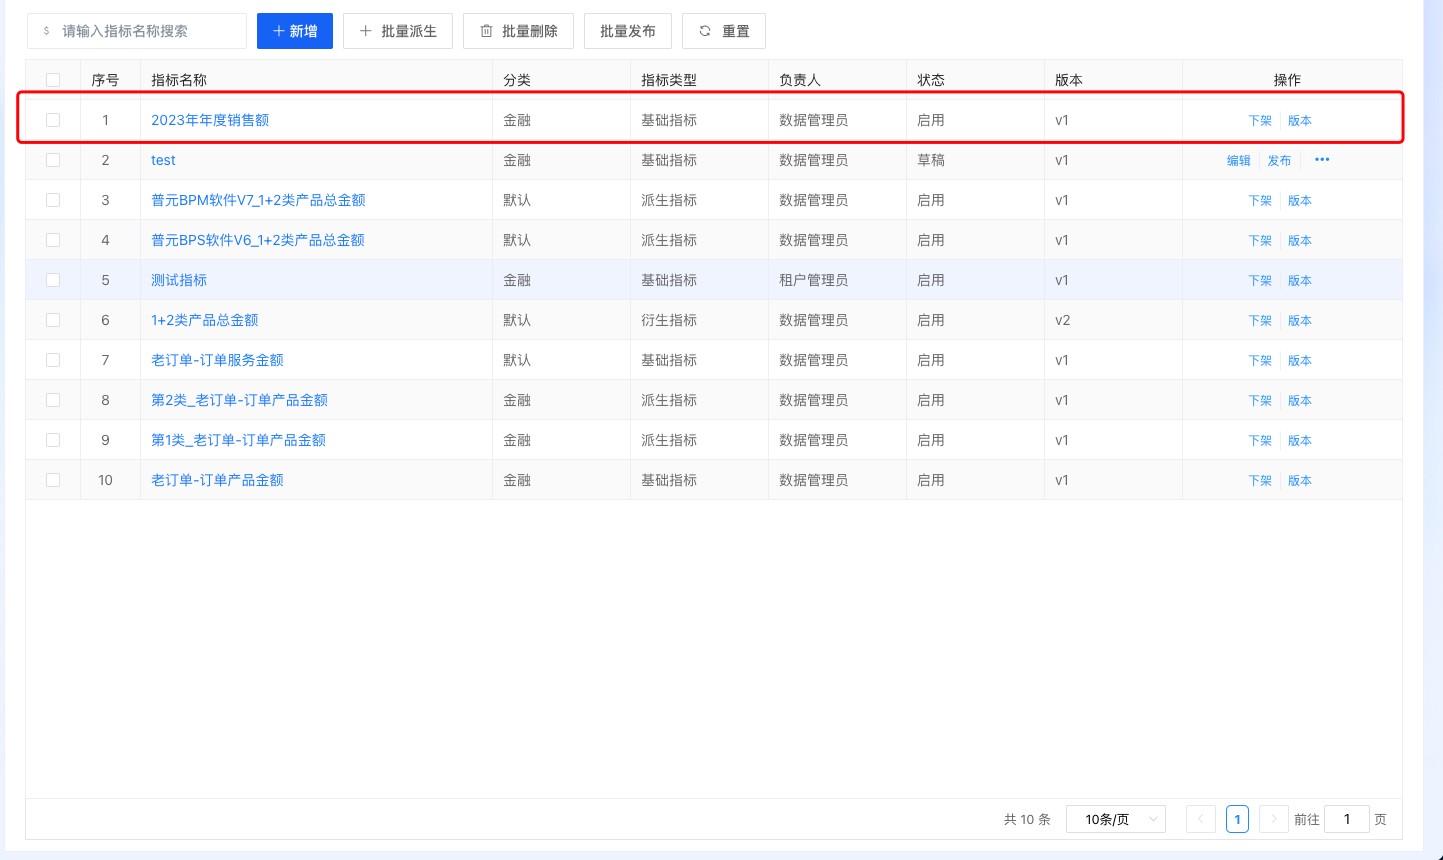This screenshot has width=1443, height=860.
Task: 勾选 2023年年度销售额 行的复选框
Action: pyautogui.click(x=53, y=119)
